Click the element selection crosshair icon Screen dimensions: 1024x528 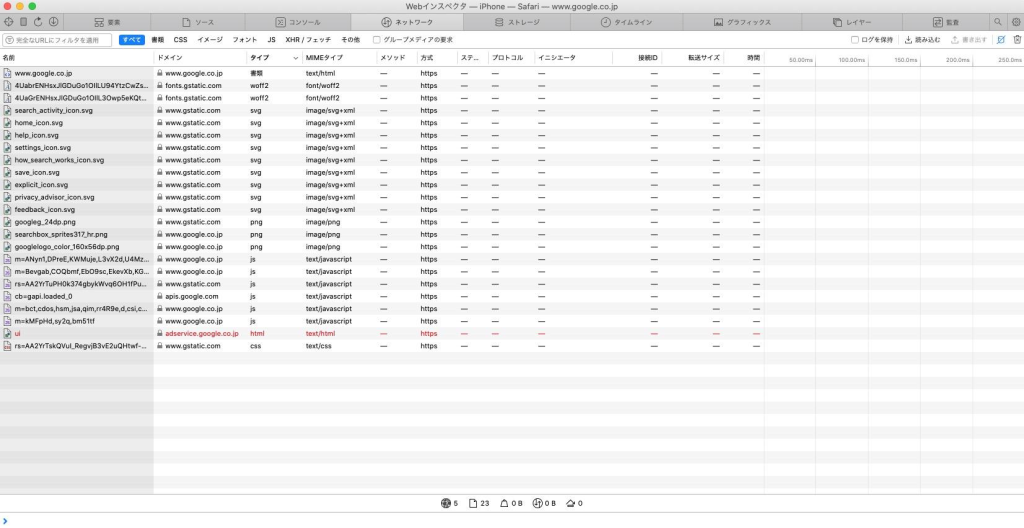click(x=8, y=21)
